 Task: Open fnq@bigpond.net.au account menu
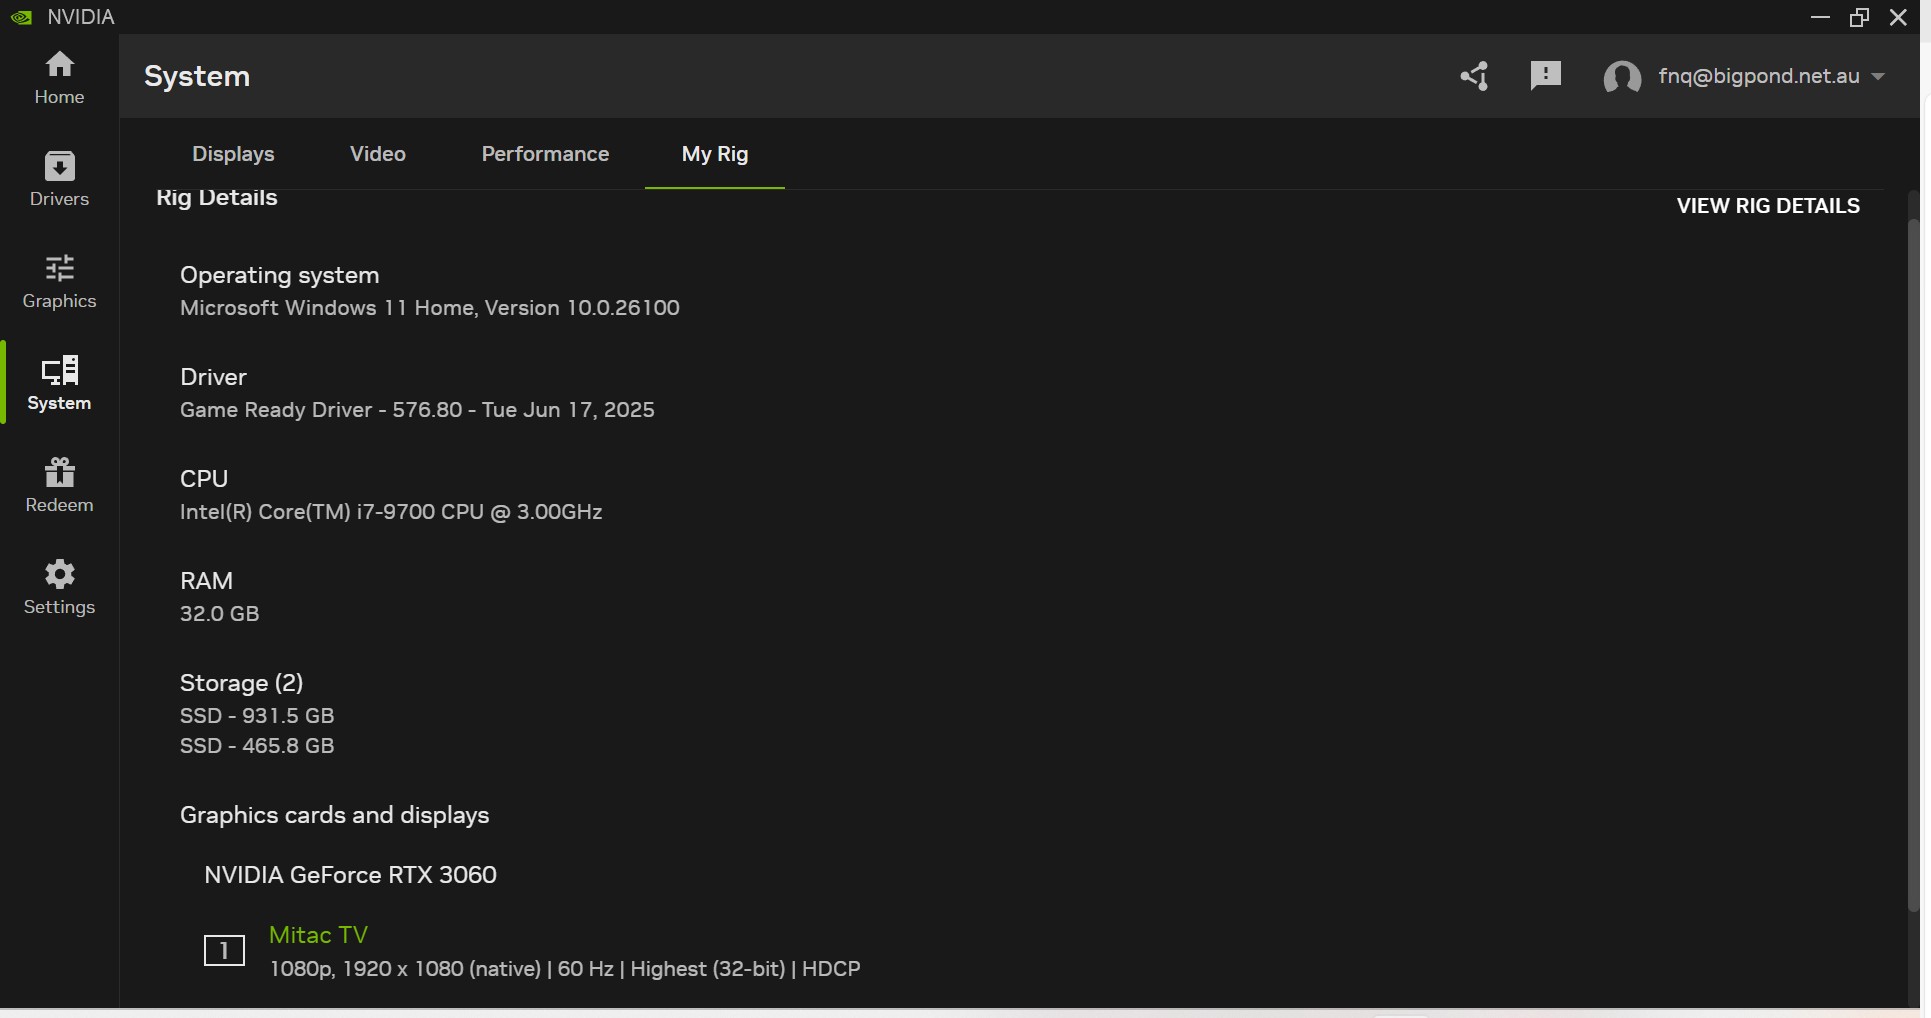pos(1758,76)
